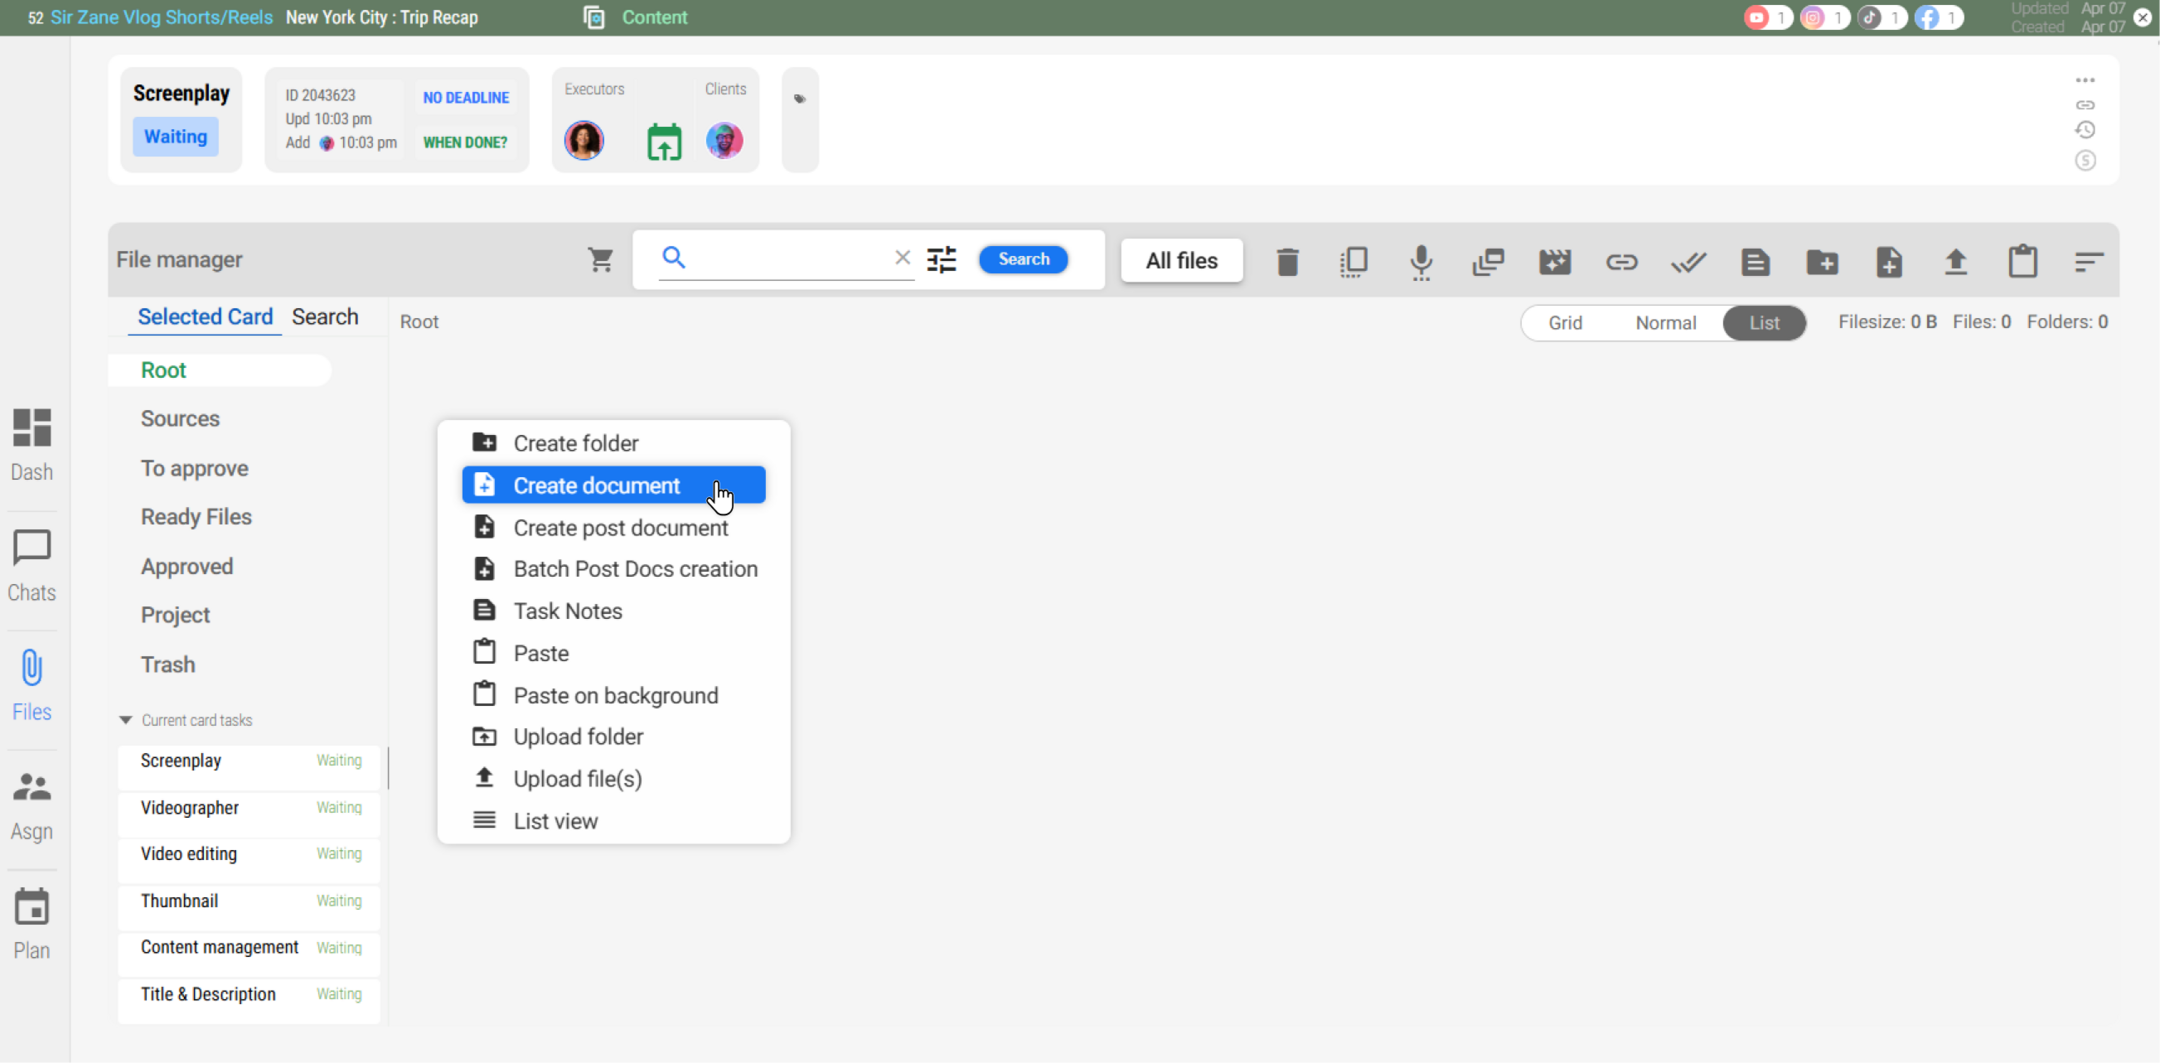Click the Waiting status button
Screen dimensions: 2160x1063
tap(175, 137)
